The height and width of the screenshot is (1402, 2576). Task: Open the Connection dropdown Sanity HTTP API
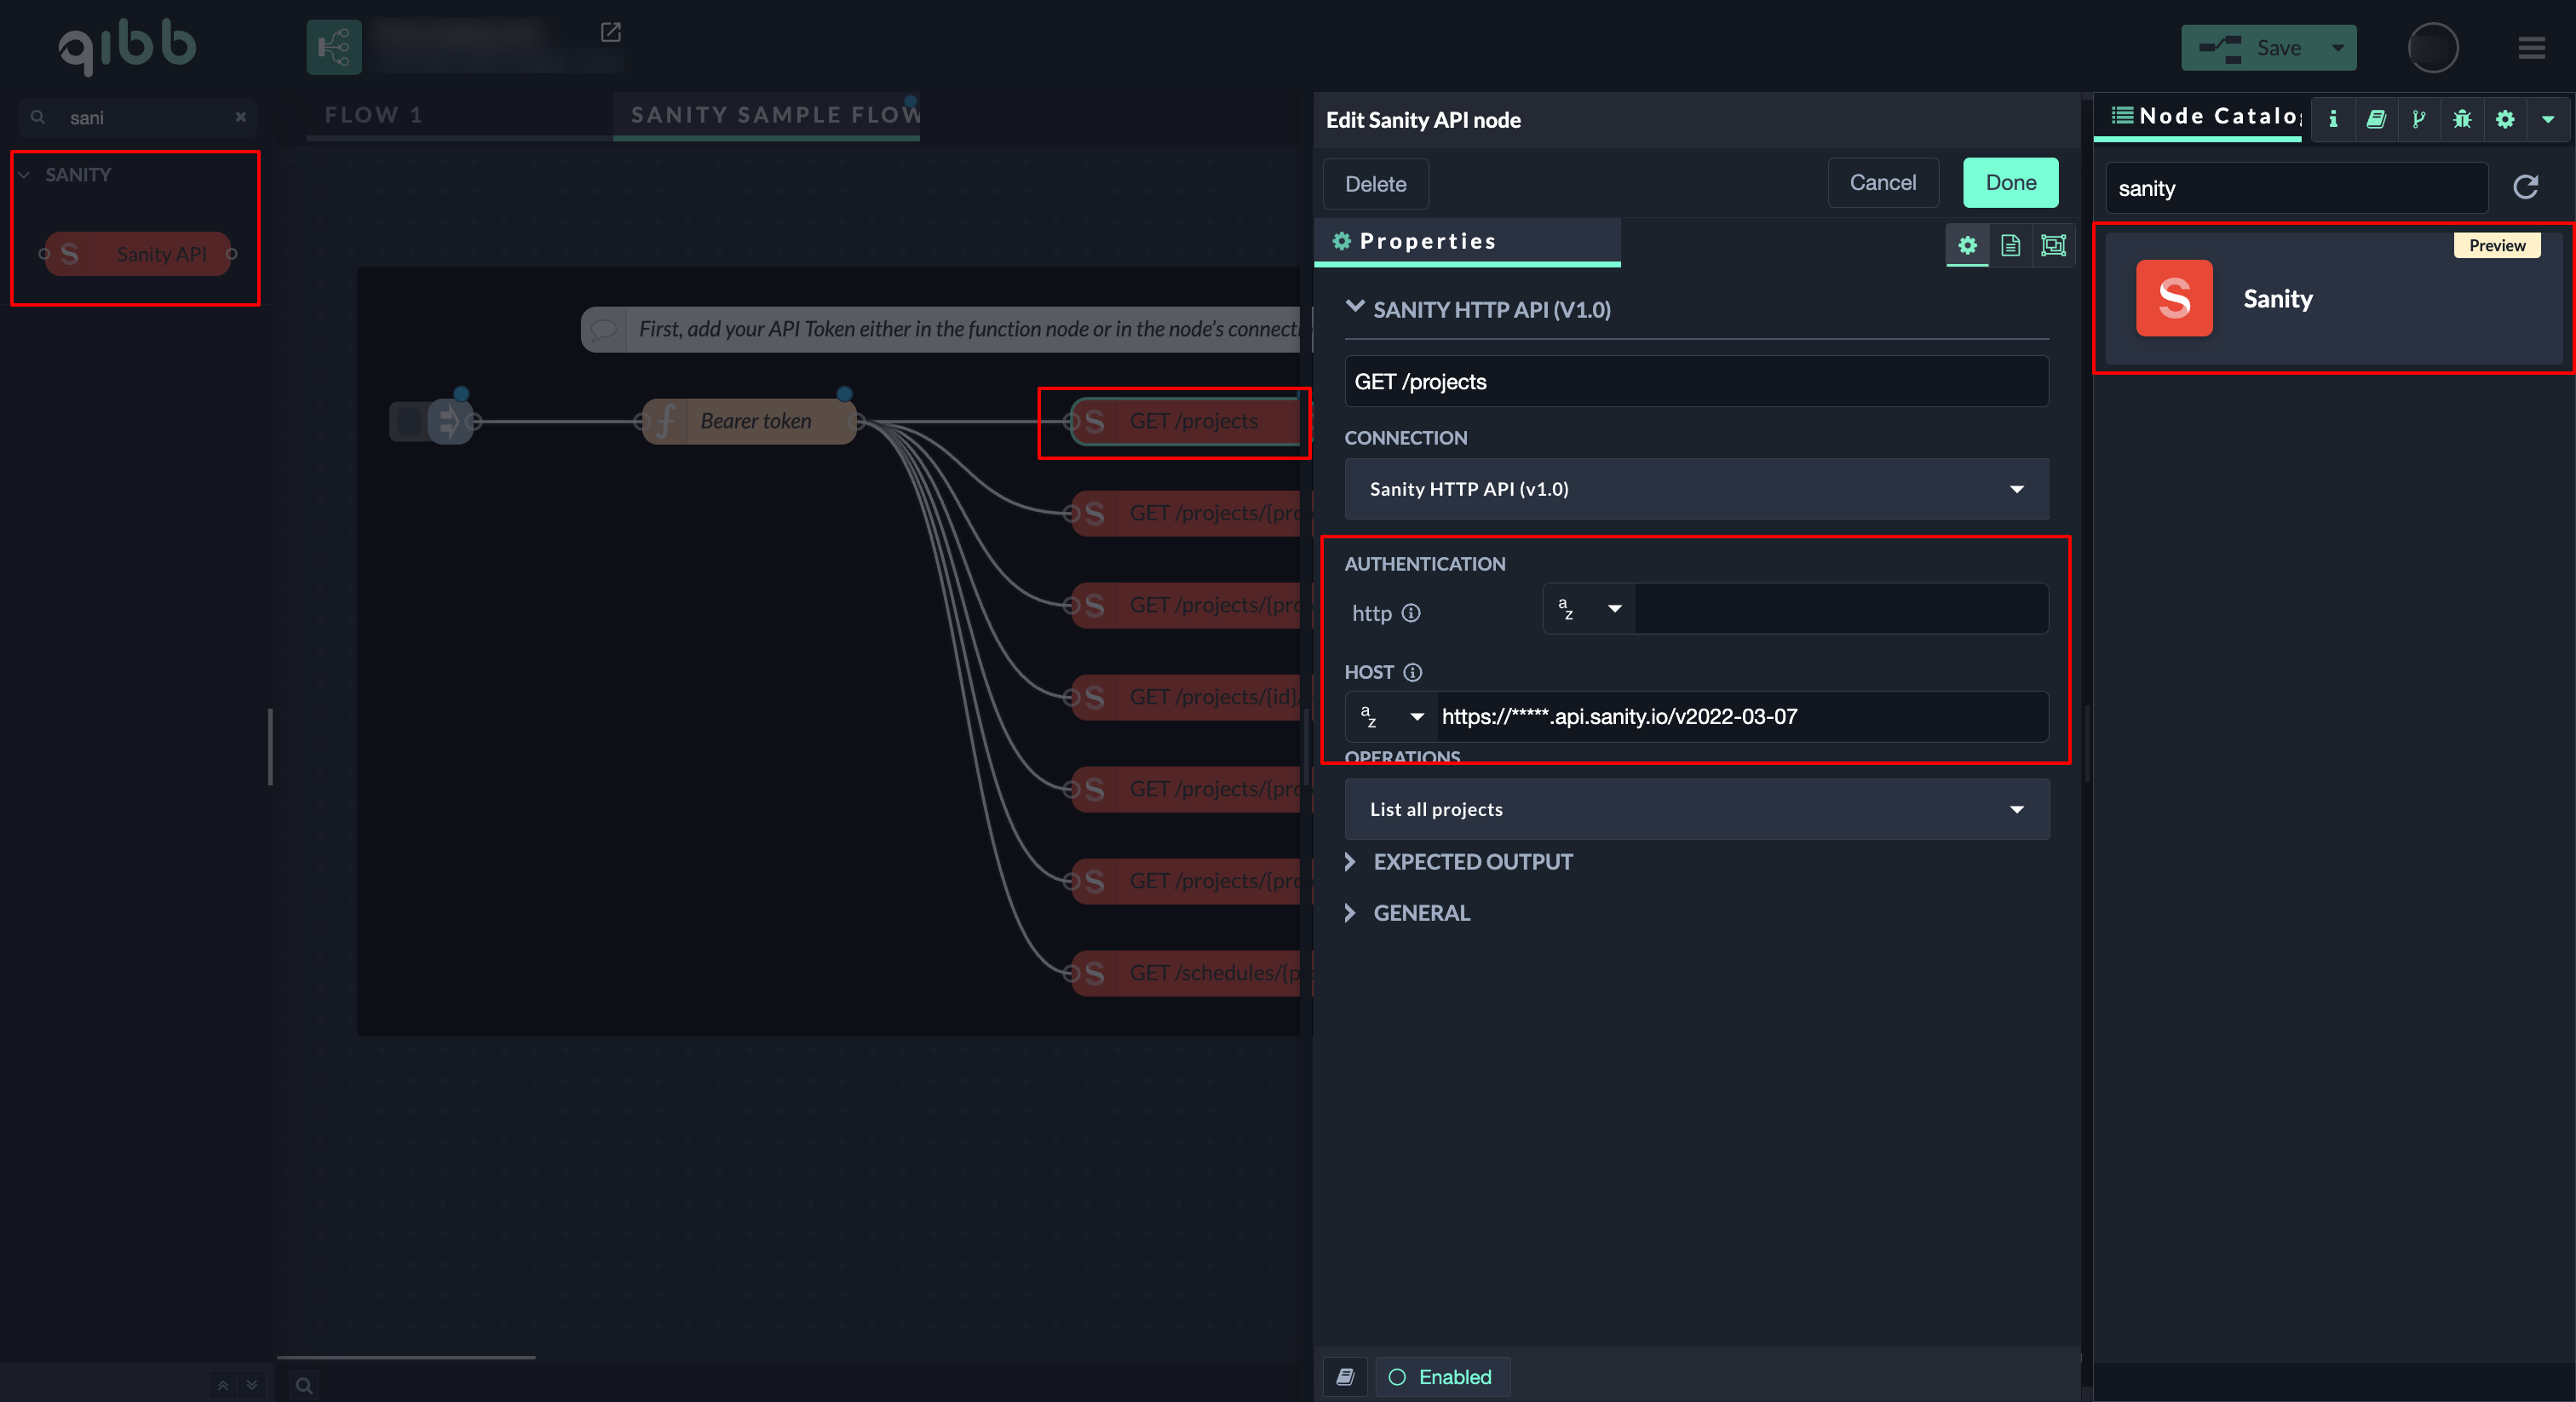(1696, 489)
